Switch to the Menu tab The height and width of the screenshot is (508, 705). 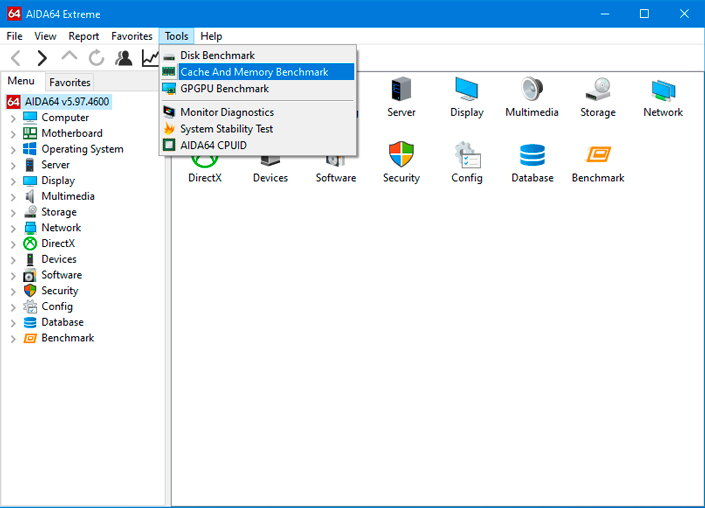pyautogui.click(x=21, y=81)
